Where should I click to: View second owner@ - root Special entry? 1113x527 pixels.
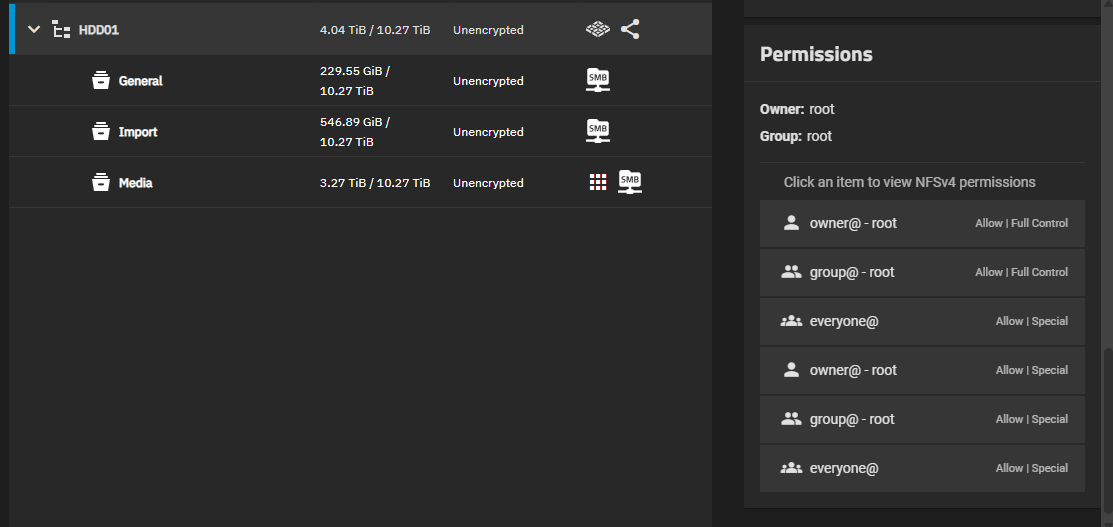(922, 370)
